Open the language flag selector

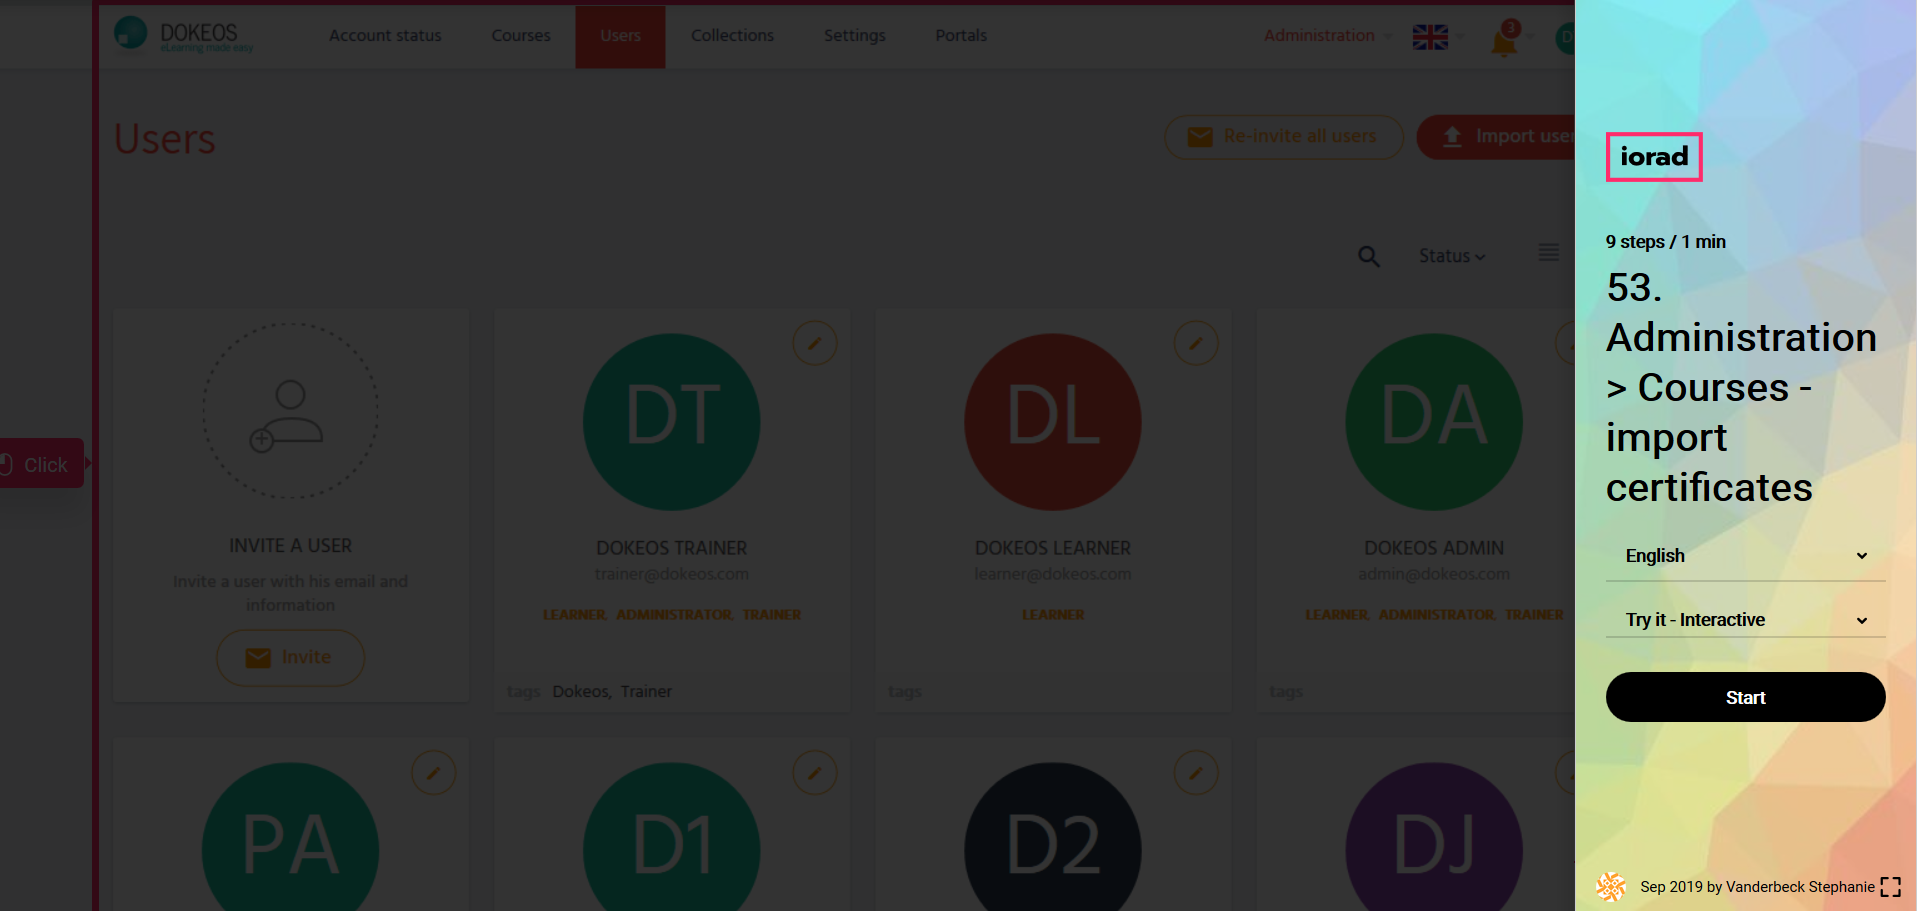point(1431,37)
